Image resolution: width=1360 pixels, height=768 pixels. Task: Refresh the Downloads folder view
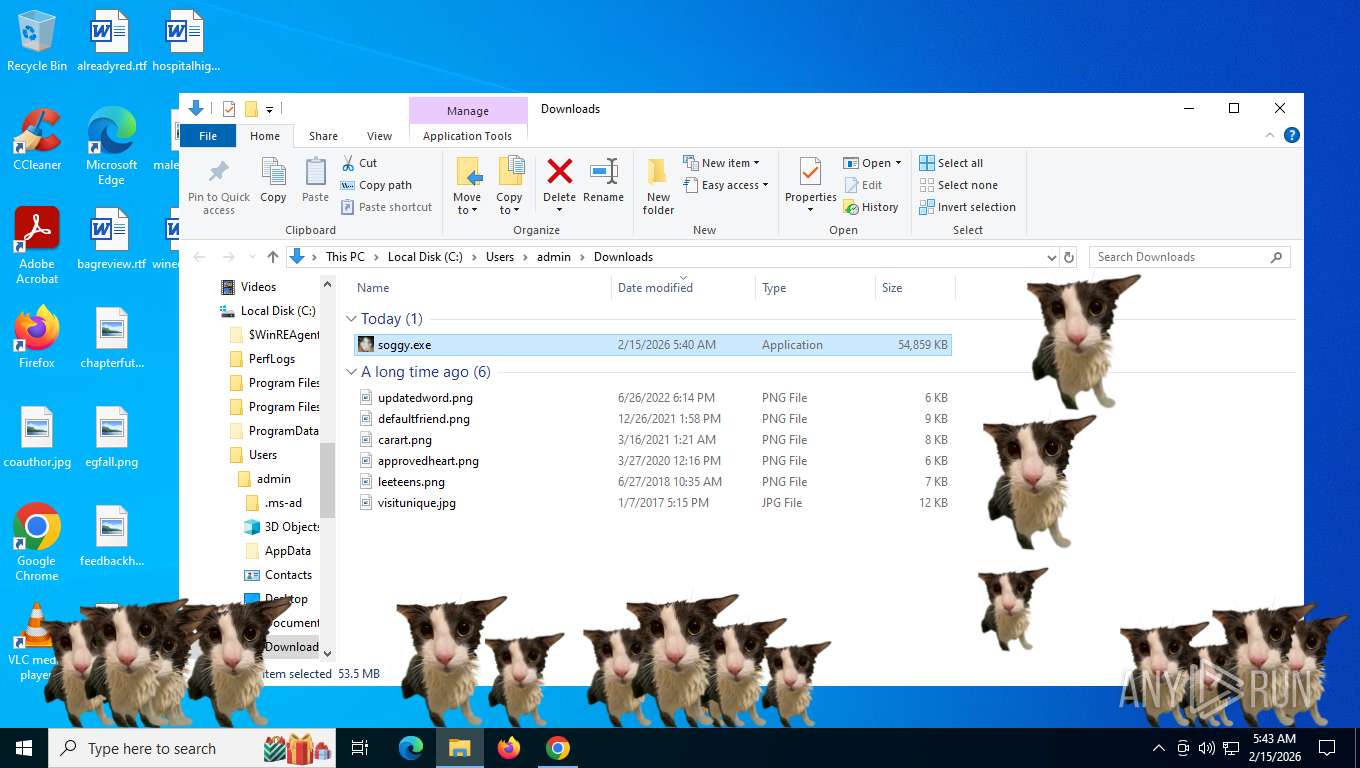tap(1069, 257)
